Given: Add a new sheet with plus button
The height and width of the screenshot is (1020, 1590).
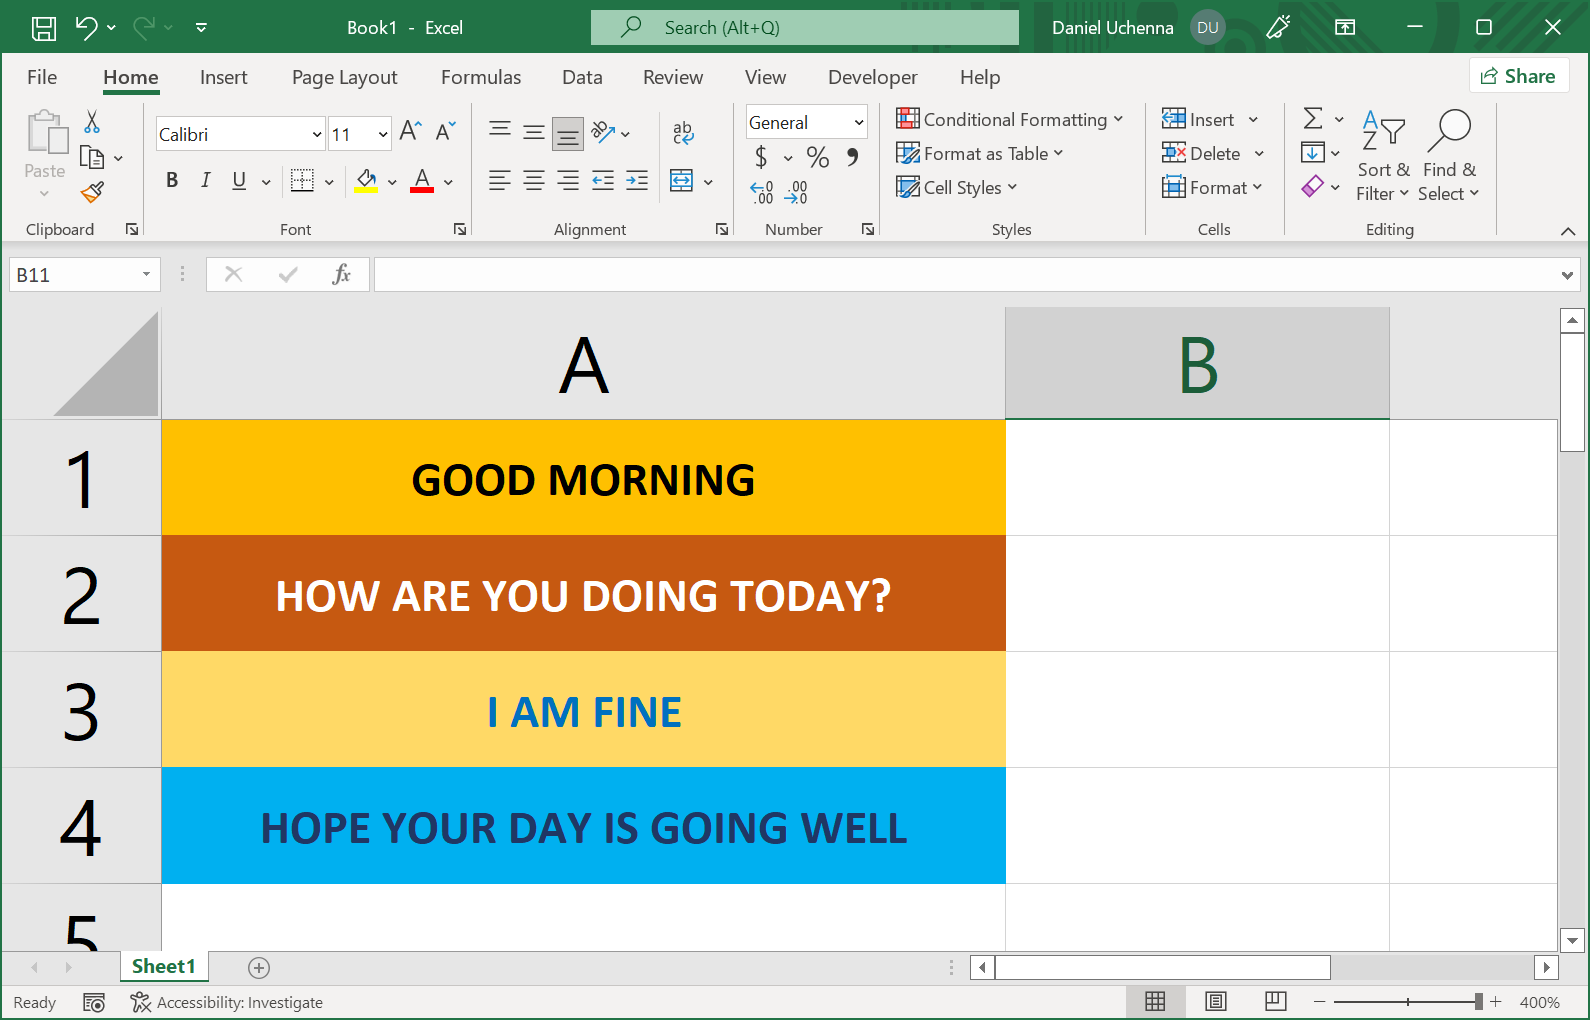Looking at the screenshot, I should 259,967.
